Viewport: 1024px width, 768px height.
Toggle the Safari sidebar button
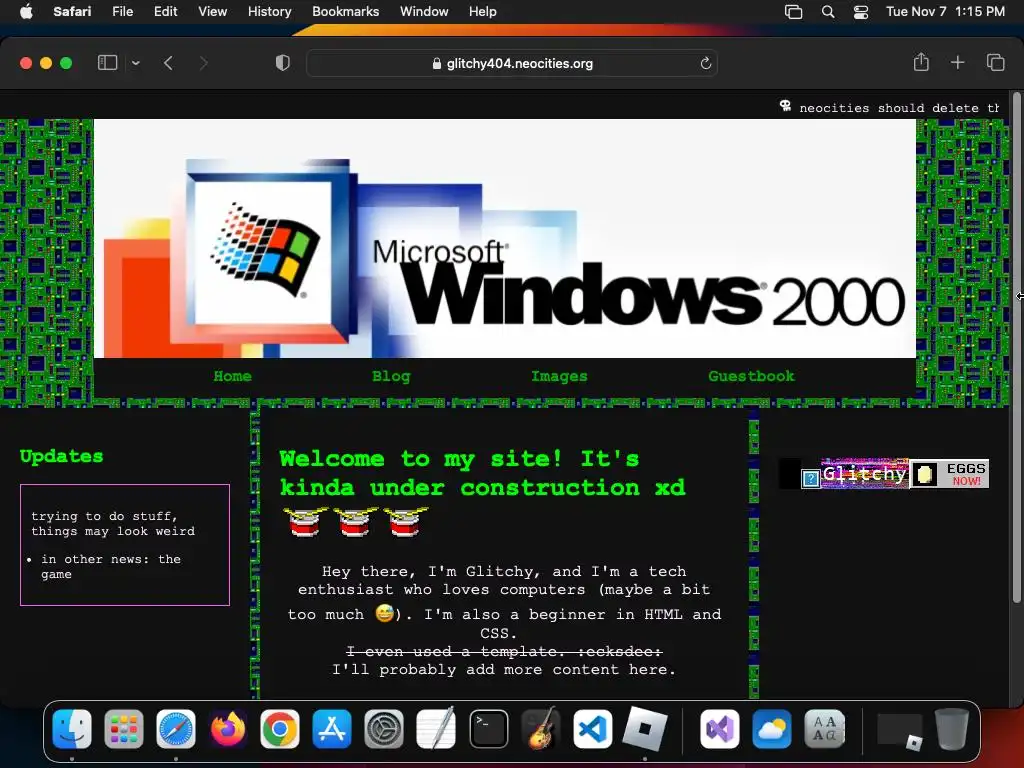pyautogui.click(x=107, y=63)
